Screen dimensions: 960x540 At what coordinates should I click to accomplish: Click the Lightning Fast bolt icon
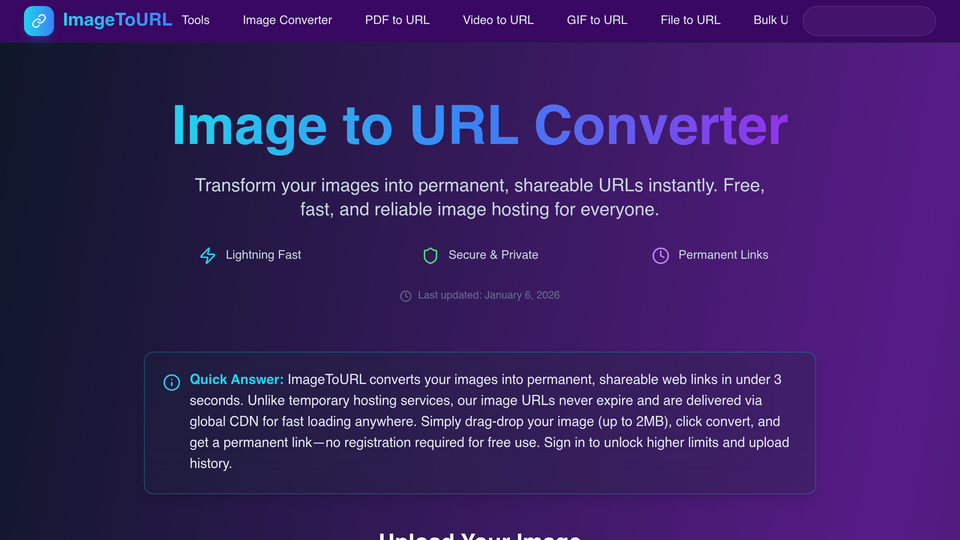(208, 255)
